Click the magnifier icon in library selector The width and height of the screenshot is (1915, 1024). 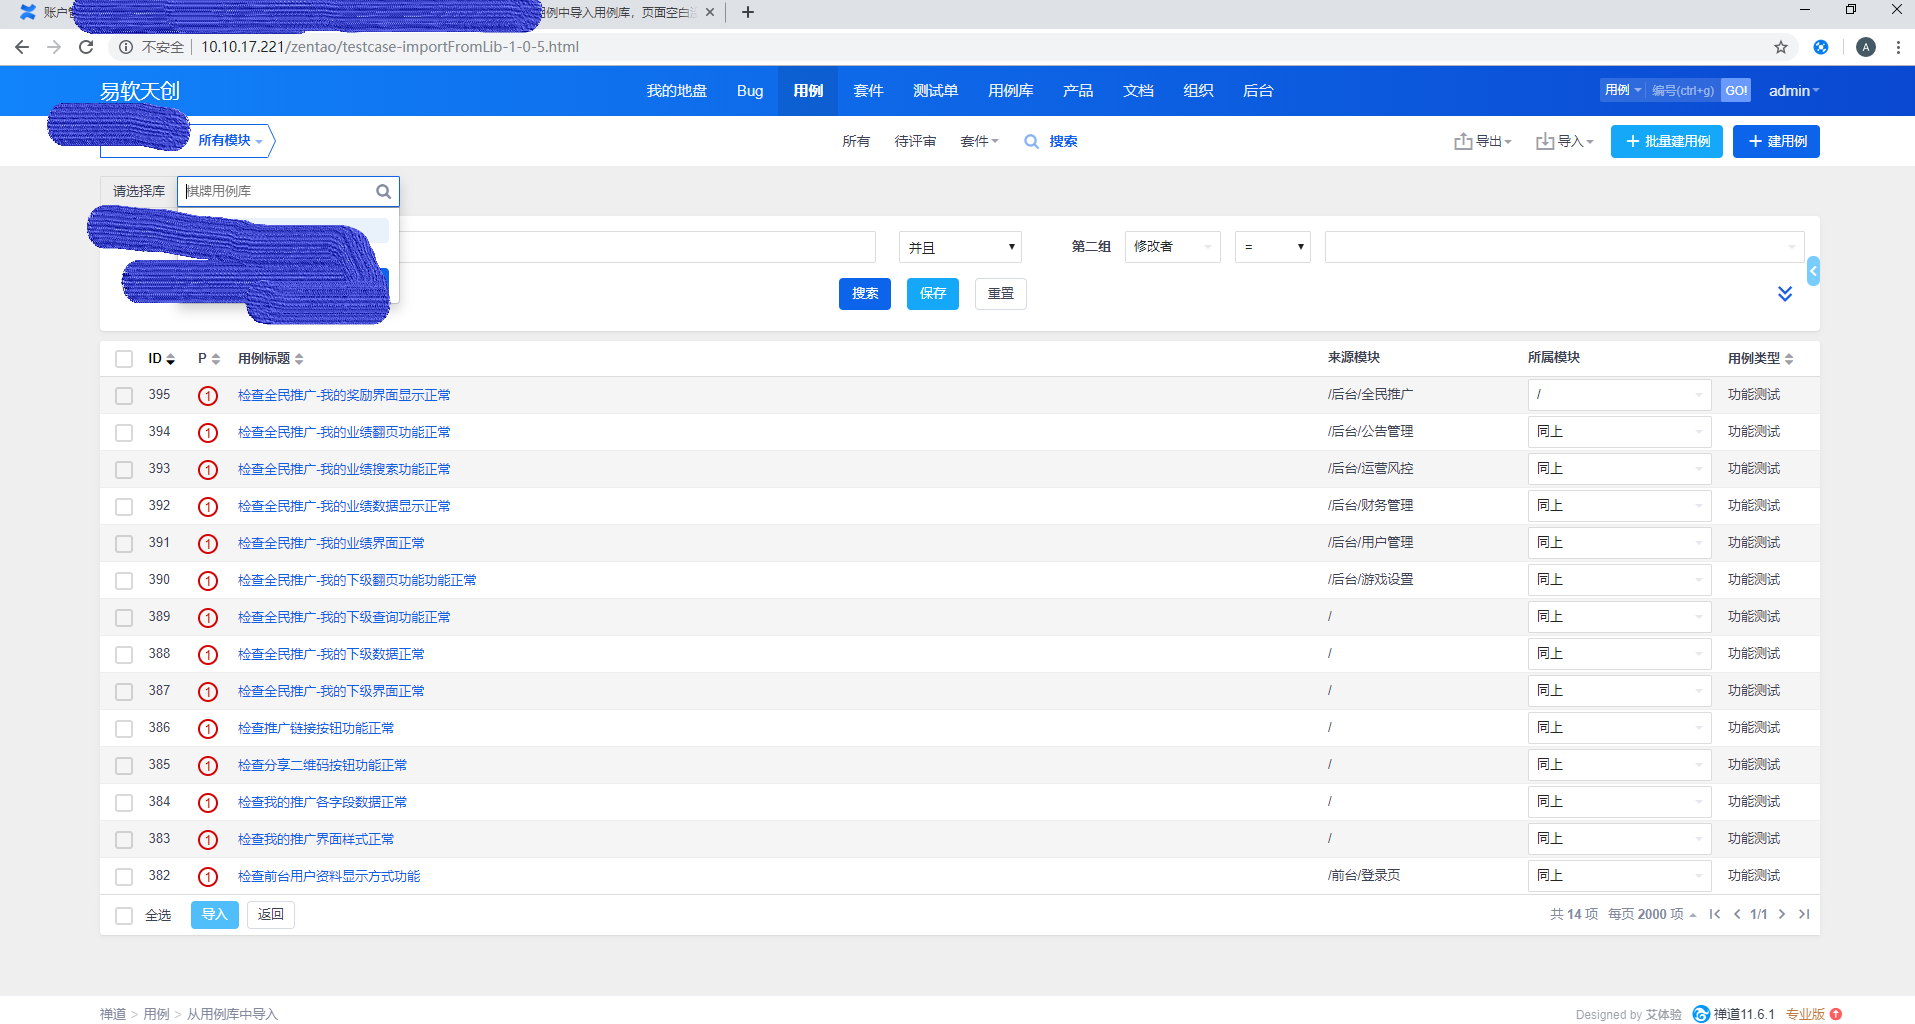[383, 192]
